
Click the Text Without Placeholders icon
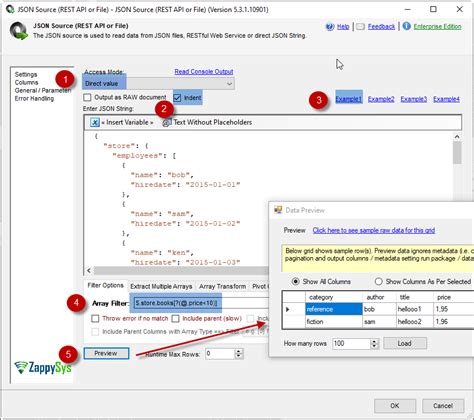(x=167, y=123)
